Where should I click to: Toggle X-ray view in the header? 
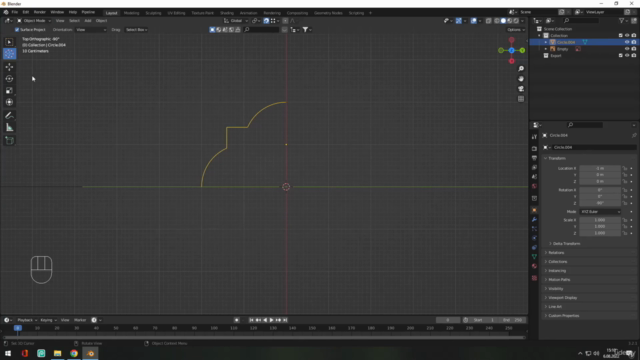pos(489,21)
